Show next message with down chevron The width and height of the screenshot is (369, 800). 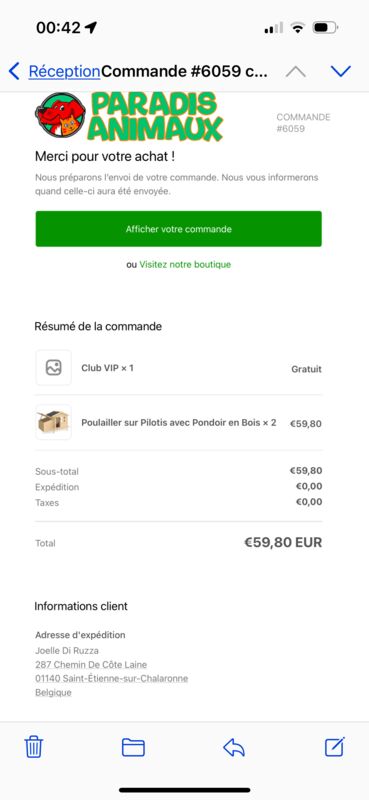point(340,71)
